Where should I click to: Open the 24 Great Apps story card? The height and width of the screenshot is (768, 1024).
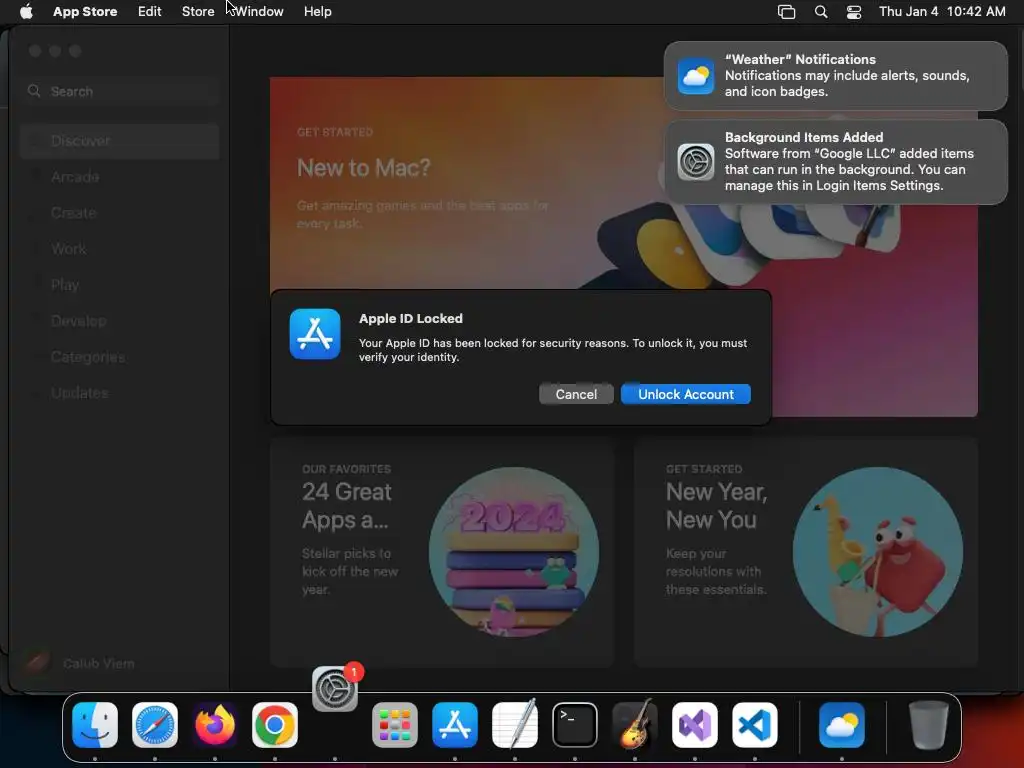pyautogui.click(x=442, y=552)
